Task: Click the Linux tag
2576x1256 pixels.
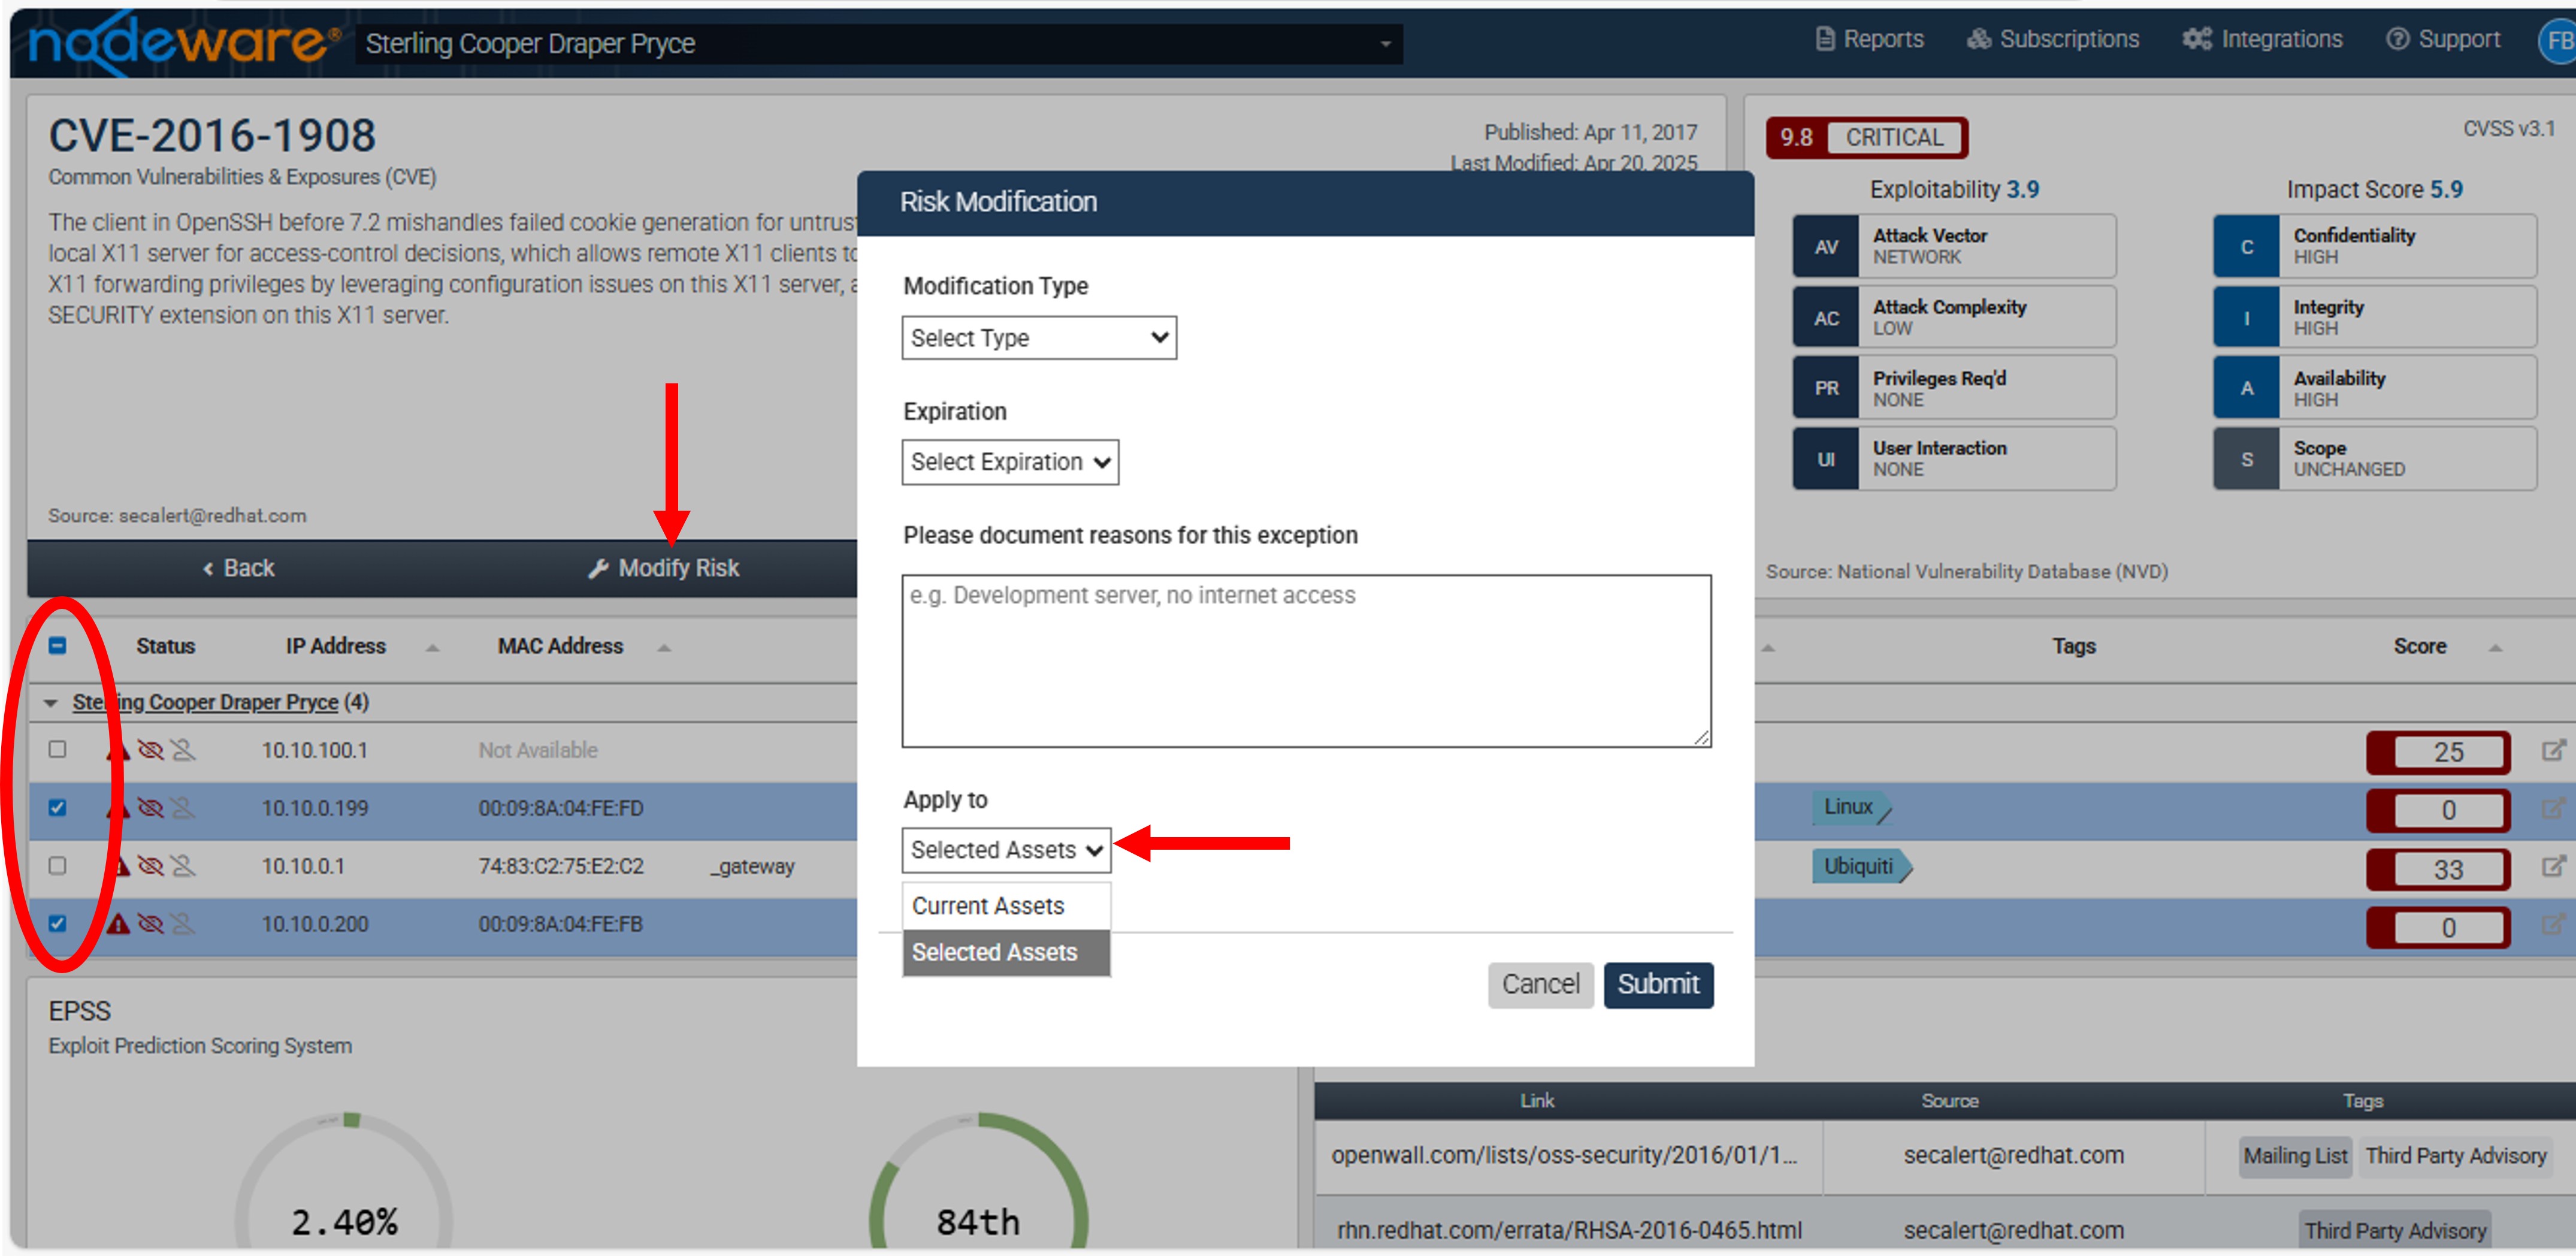Action: pyautogui.click(x=1850, y=807)
